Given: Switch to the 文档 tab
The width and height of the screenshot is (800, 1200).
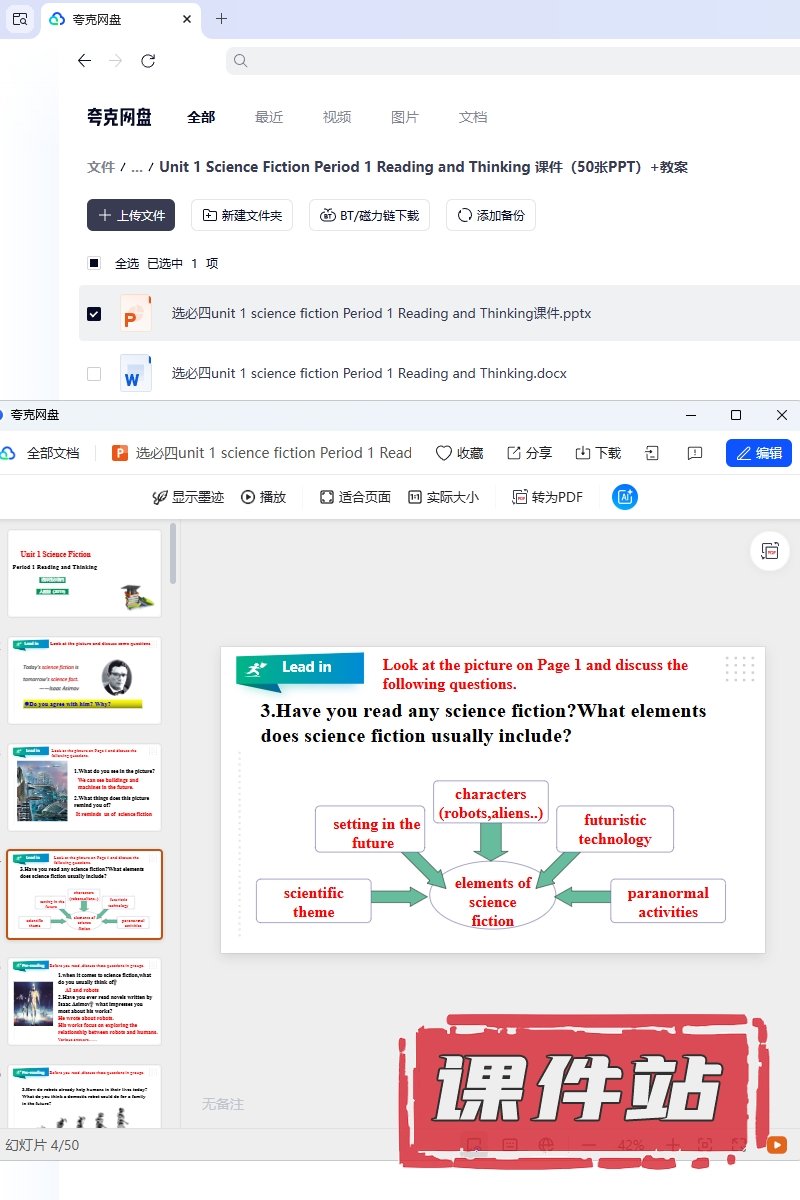Looking at the screenshot, I should 473,117.
